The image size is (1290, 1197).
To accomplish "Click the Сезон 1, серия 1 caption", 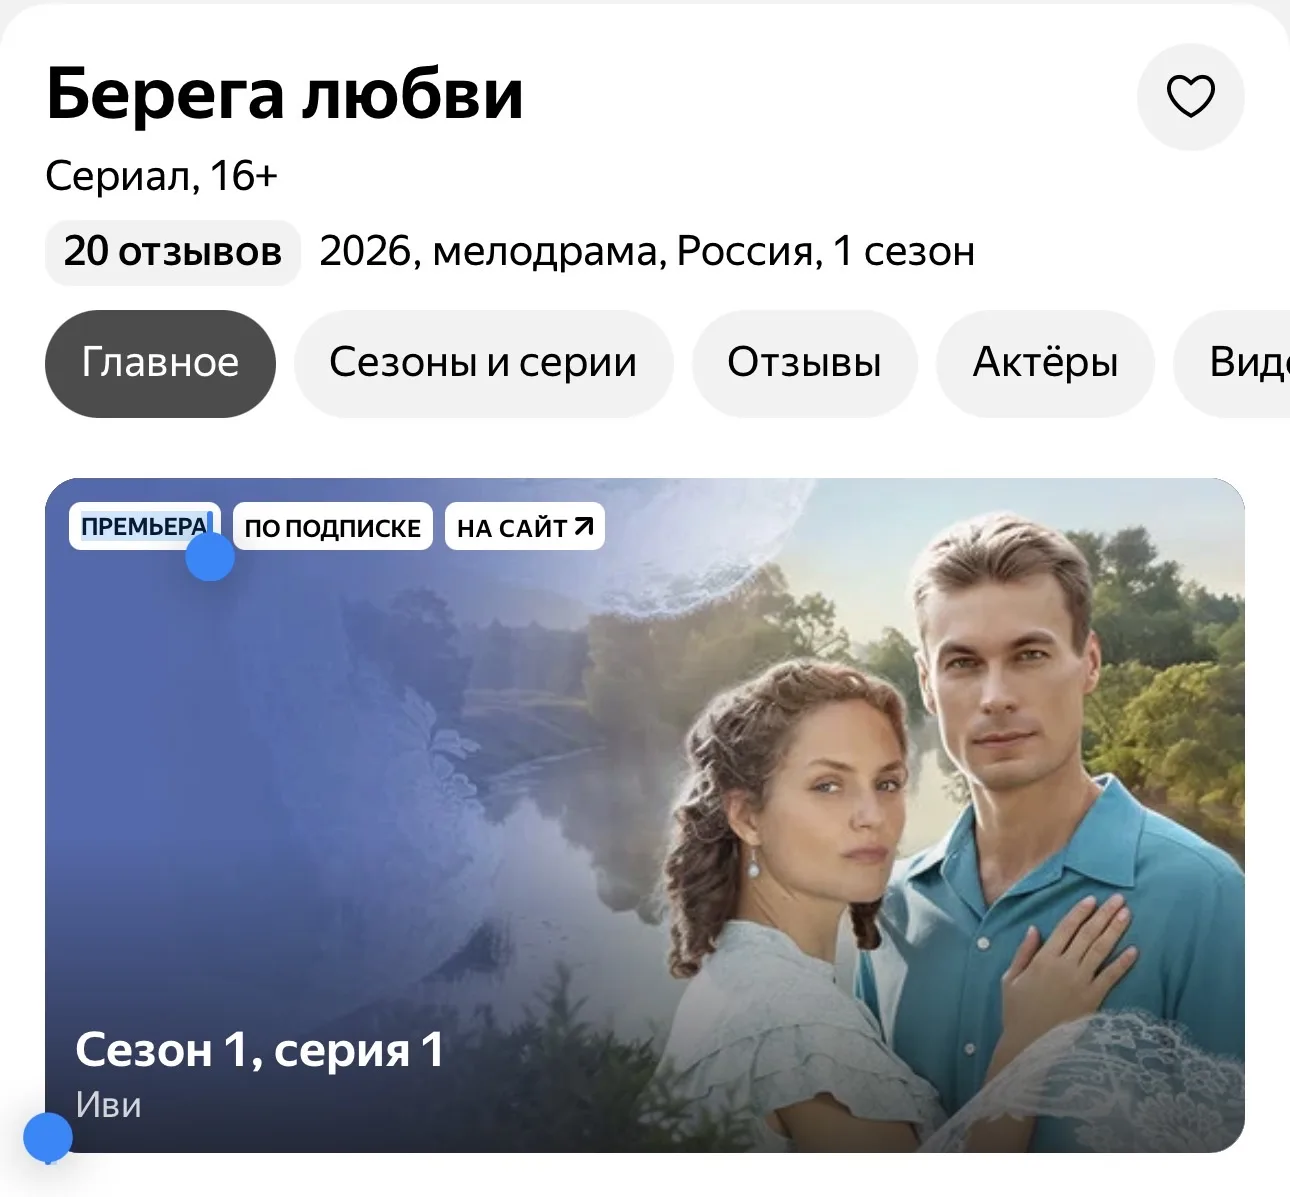I will (x=260, y=1050).
